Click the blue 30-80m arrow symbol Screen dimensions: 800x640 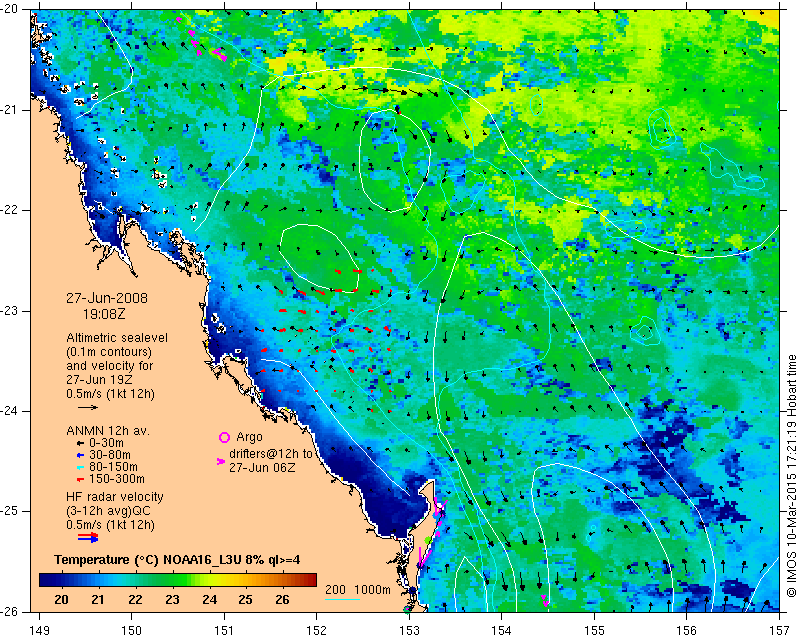(x=80, y=455)
